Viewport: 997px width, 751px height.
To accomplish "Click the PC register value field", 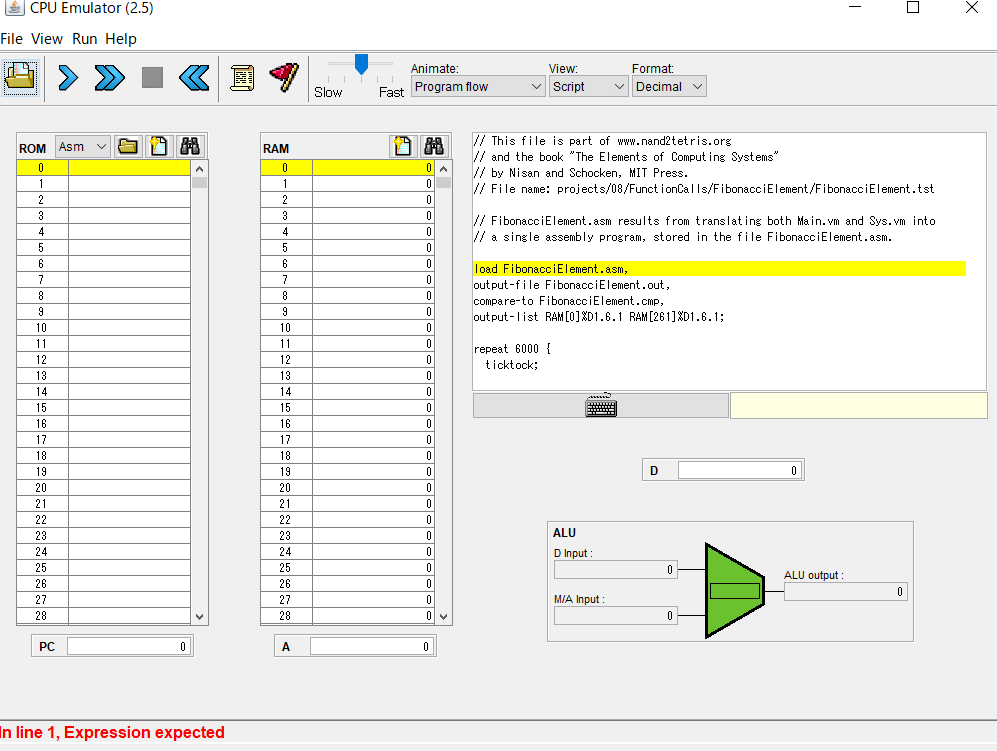I will pos(128,647).
